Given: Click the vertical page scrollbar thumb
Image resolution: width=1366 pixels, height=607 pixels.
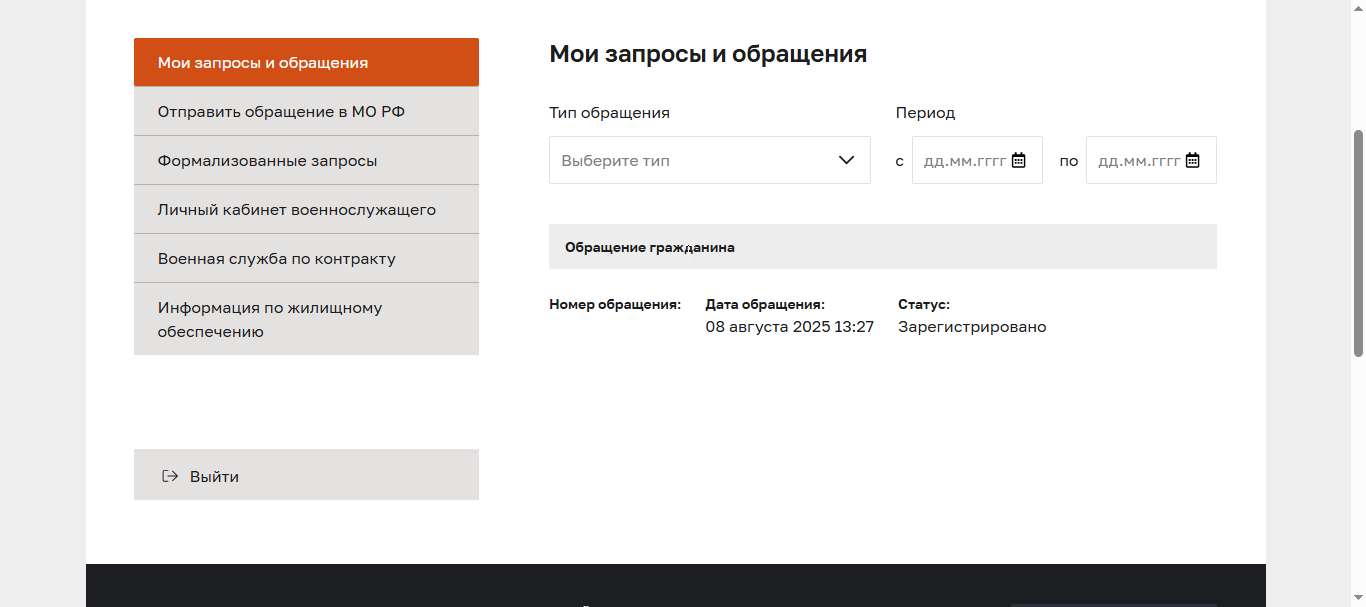Looking at the screenshot, I should point(1358,242).
